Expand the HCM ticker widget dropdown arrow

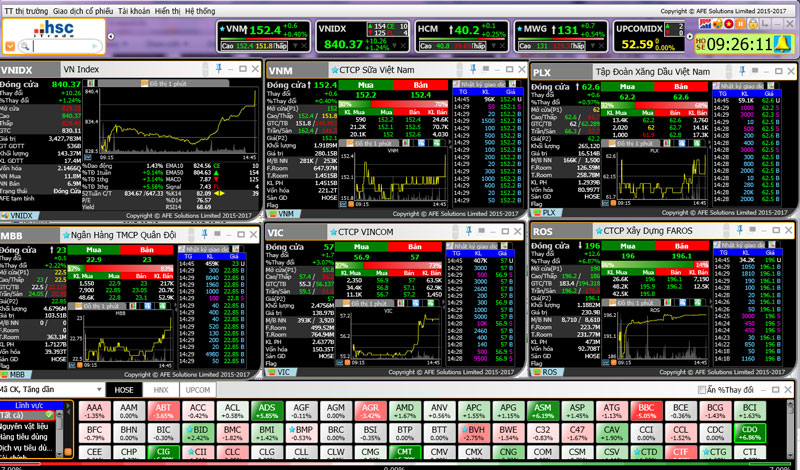click(x=493, y=46)
